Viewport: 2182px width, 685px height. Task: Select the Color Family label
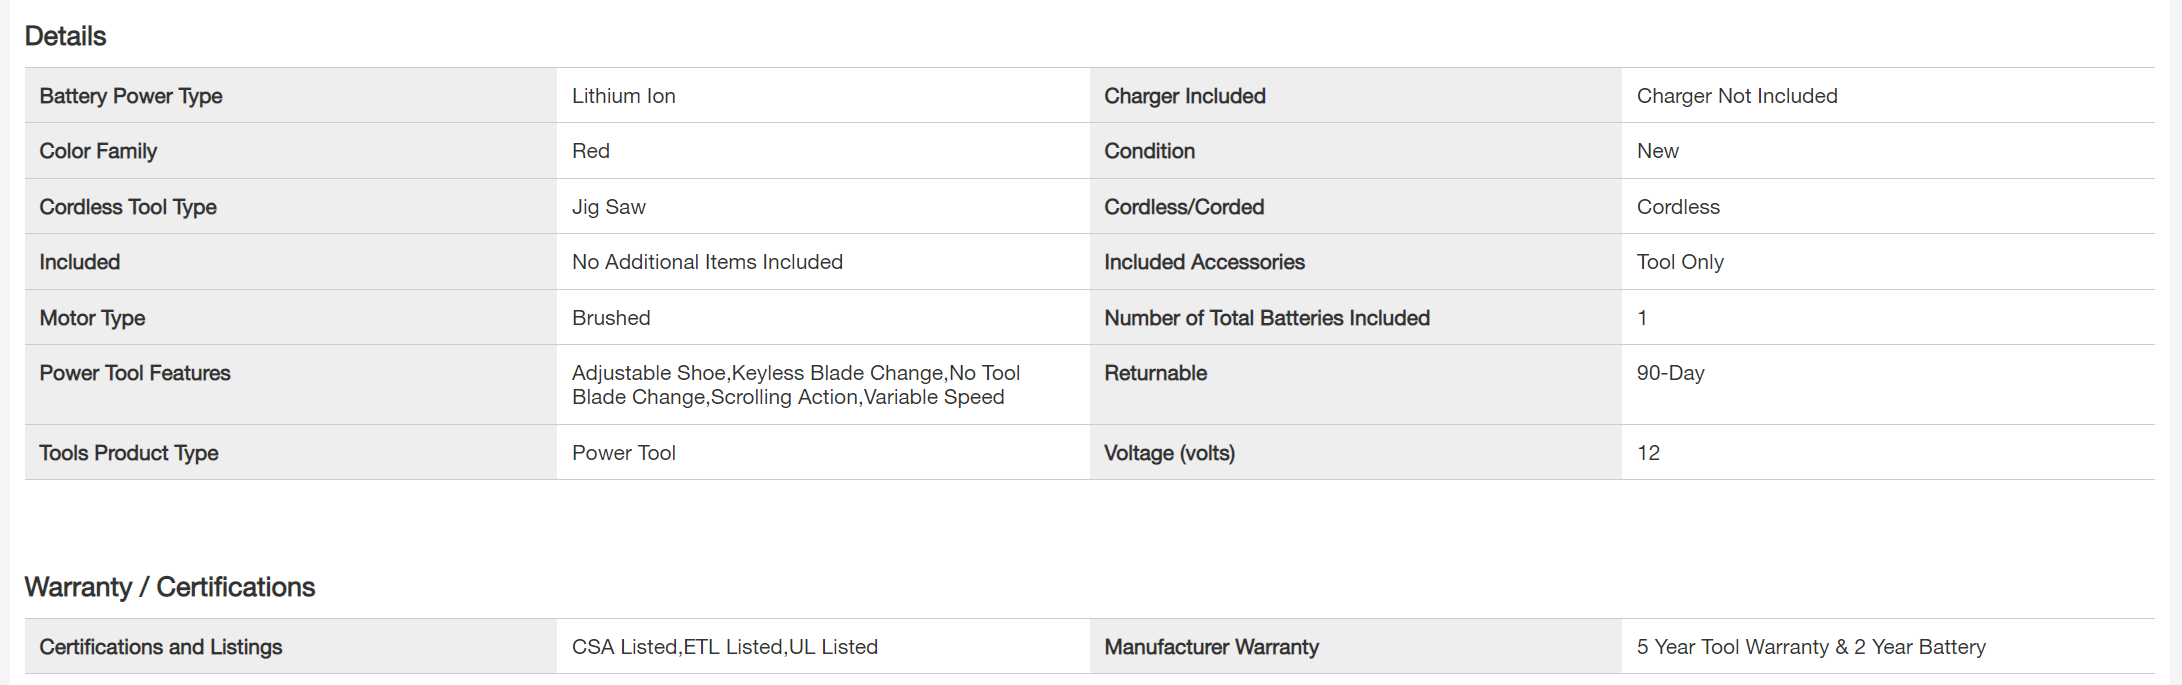[x=98, y=151]
